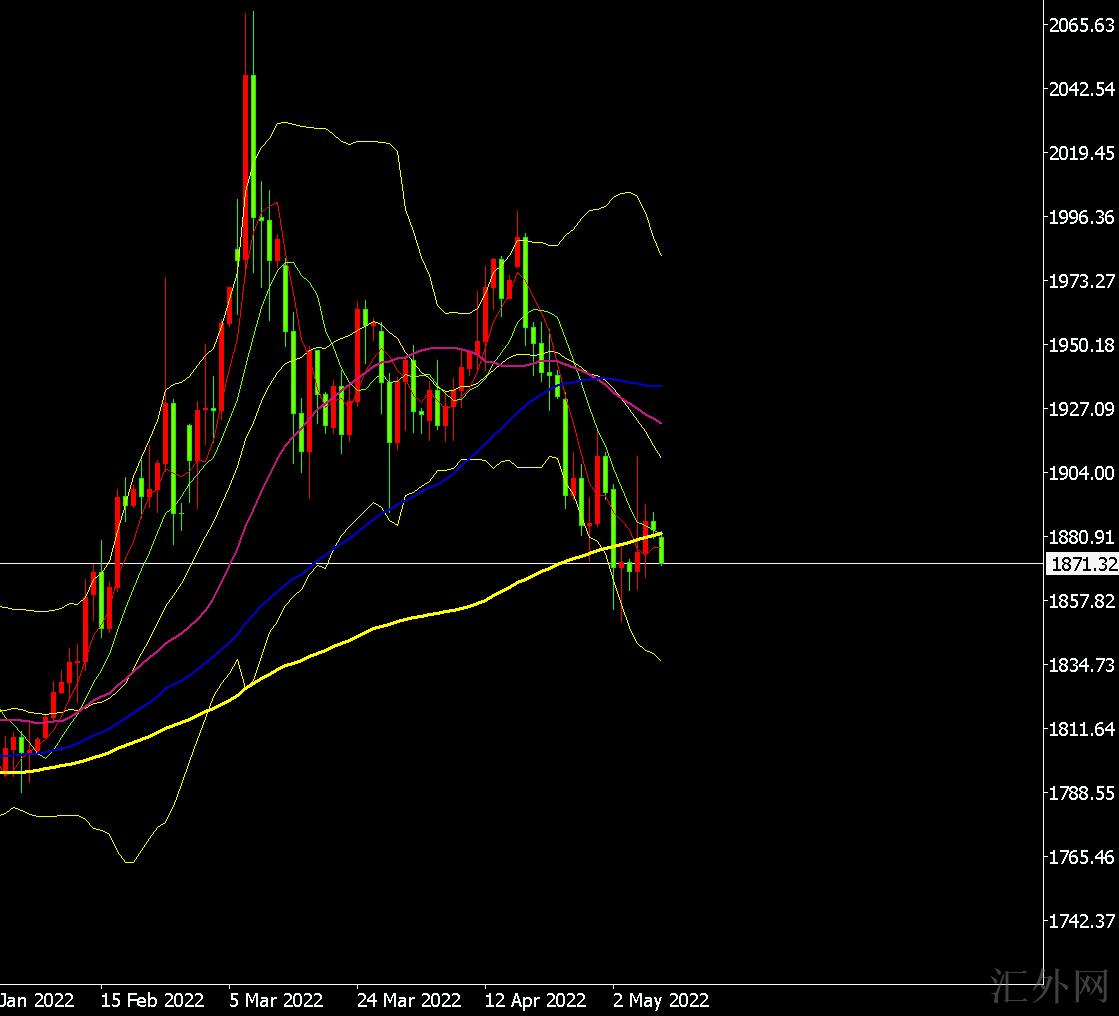The image size is (1119, 1016).
Task: Click the 1904.00 price scale label
Action: pos(1081,473)
